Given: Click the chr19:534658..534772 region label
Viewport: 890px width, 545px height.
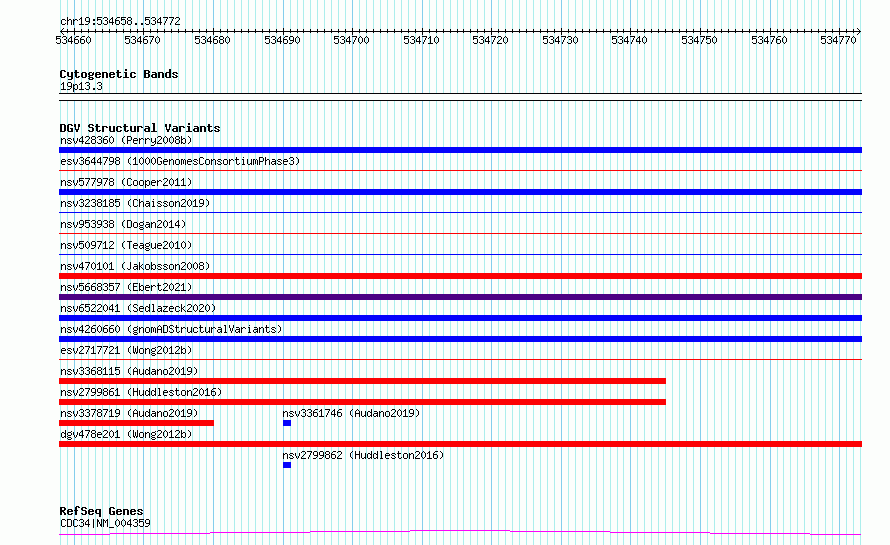Looking at the screenshot, I should (x=120, y=21).
